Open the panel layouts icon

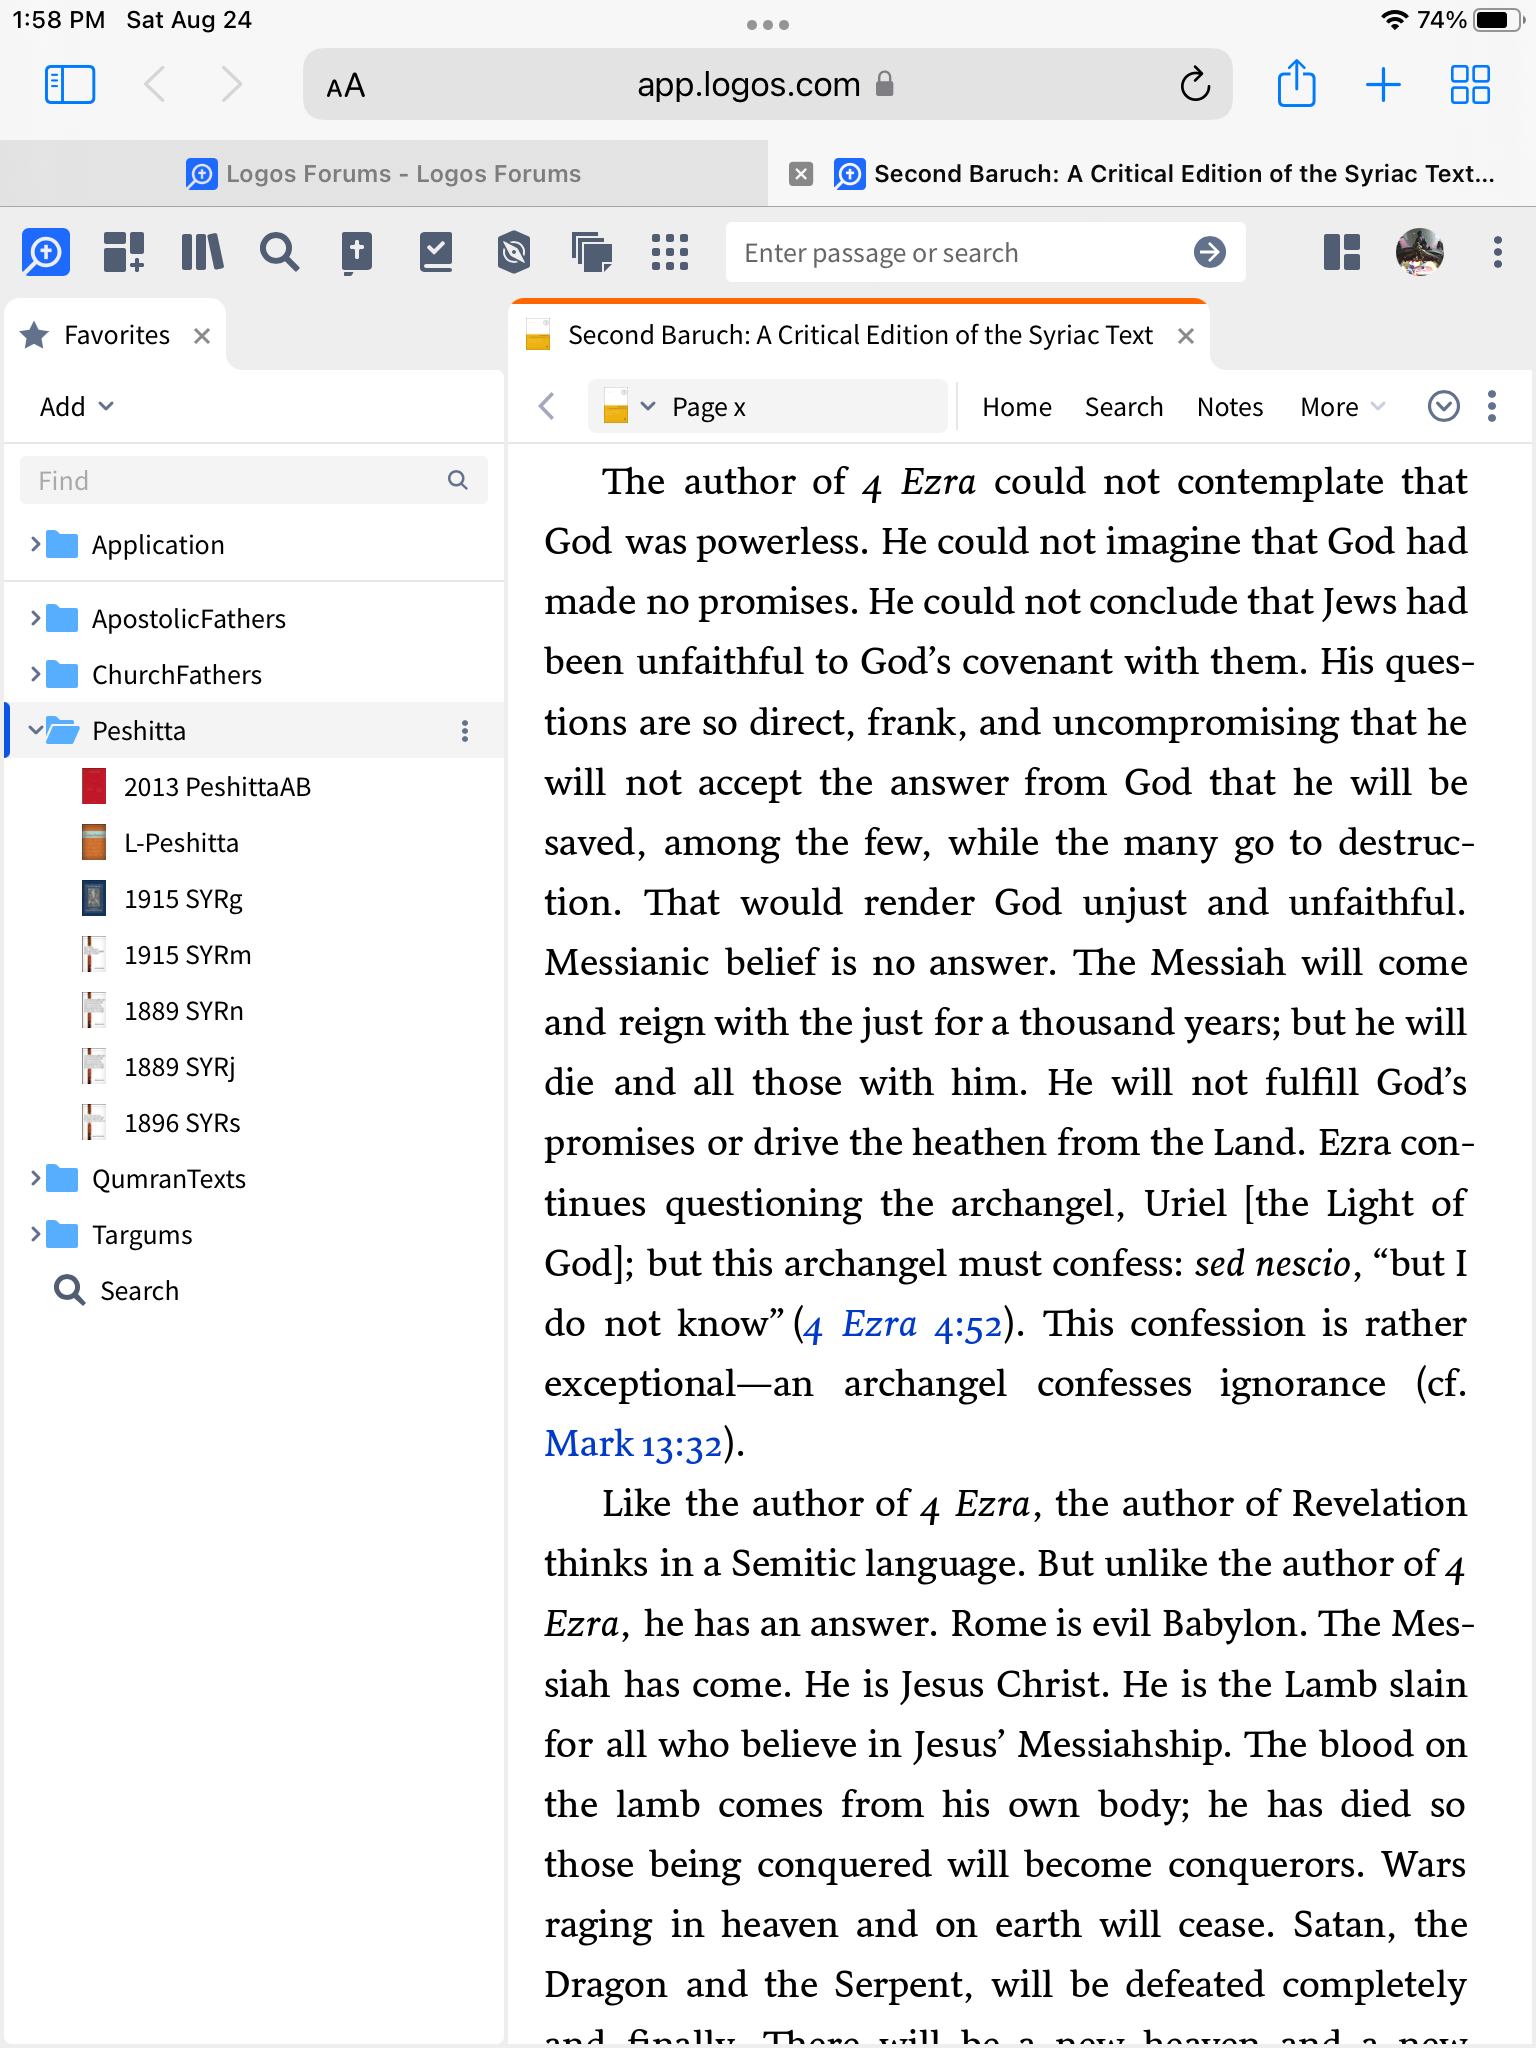tap(1342, 252)
